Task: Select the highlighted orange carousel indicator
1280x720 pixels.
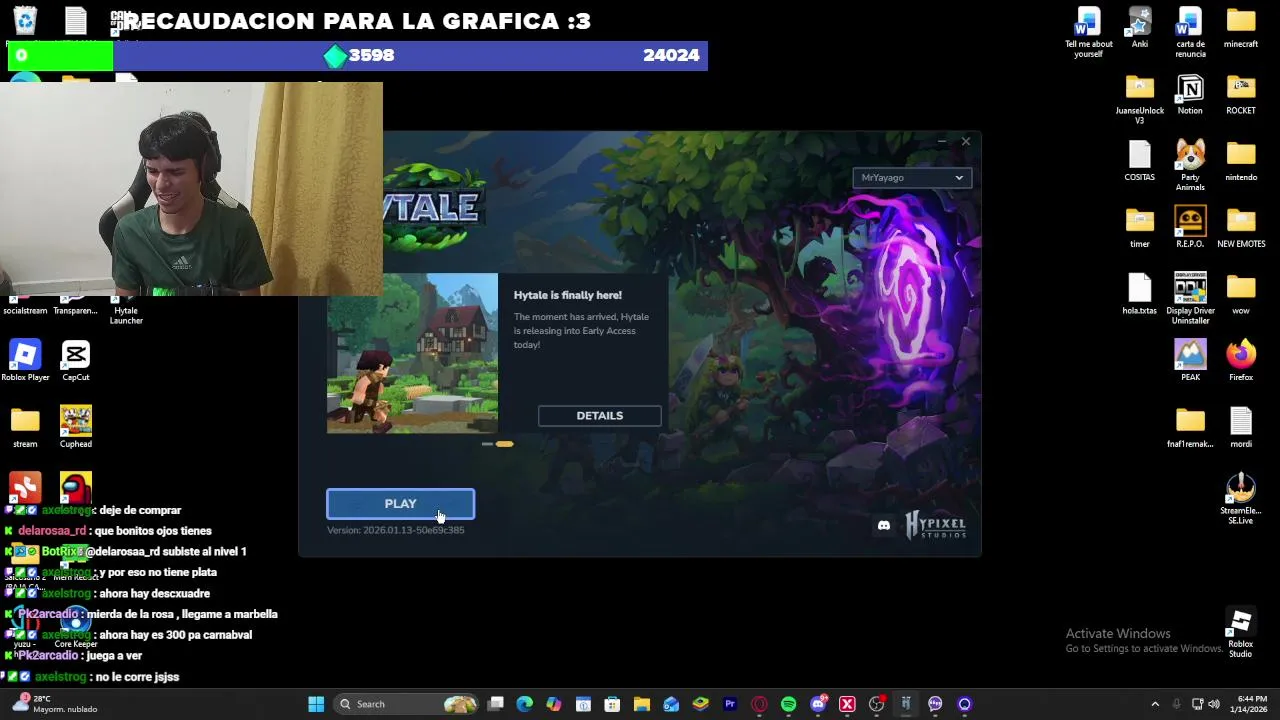Action: (x=504, y=444)
